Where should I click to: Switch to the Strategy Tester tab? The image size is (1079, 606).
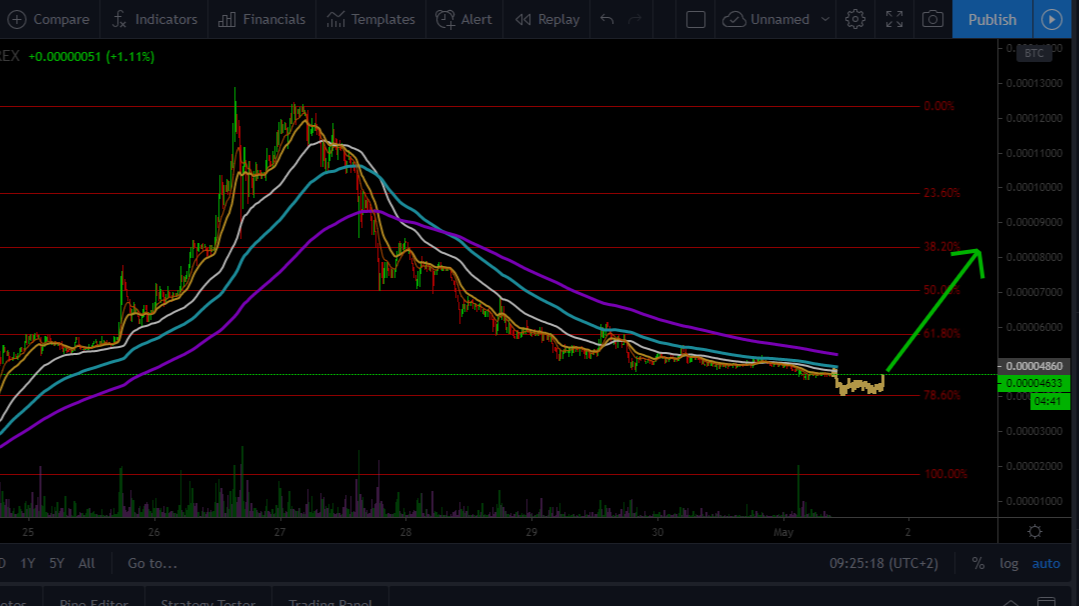[207, 601]
